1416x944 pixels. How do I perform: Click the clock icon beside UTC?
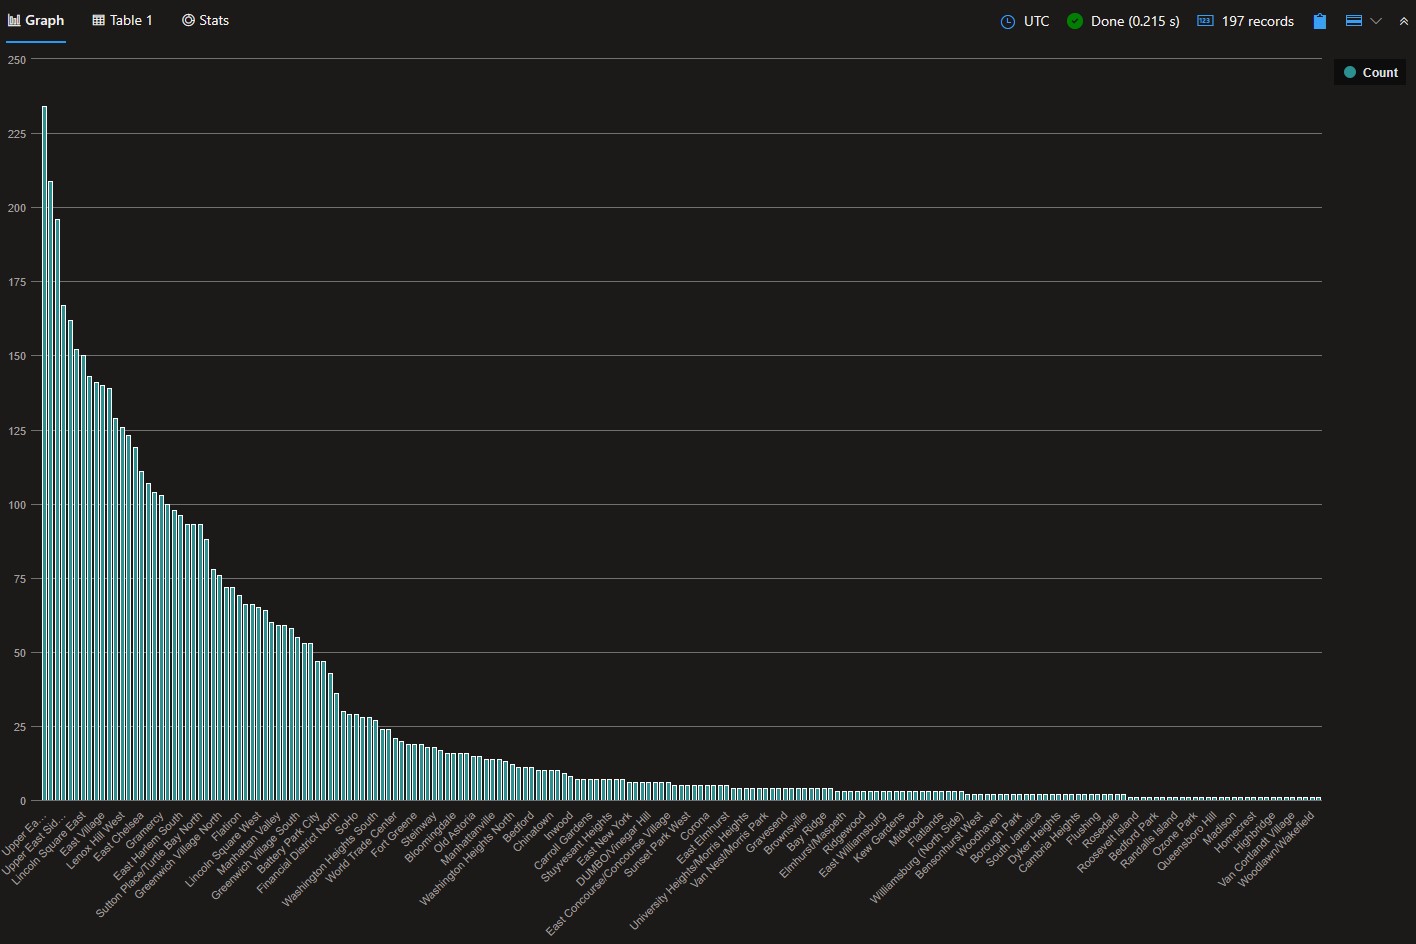[1007, 21]
